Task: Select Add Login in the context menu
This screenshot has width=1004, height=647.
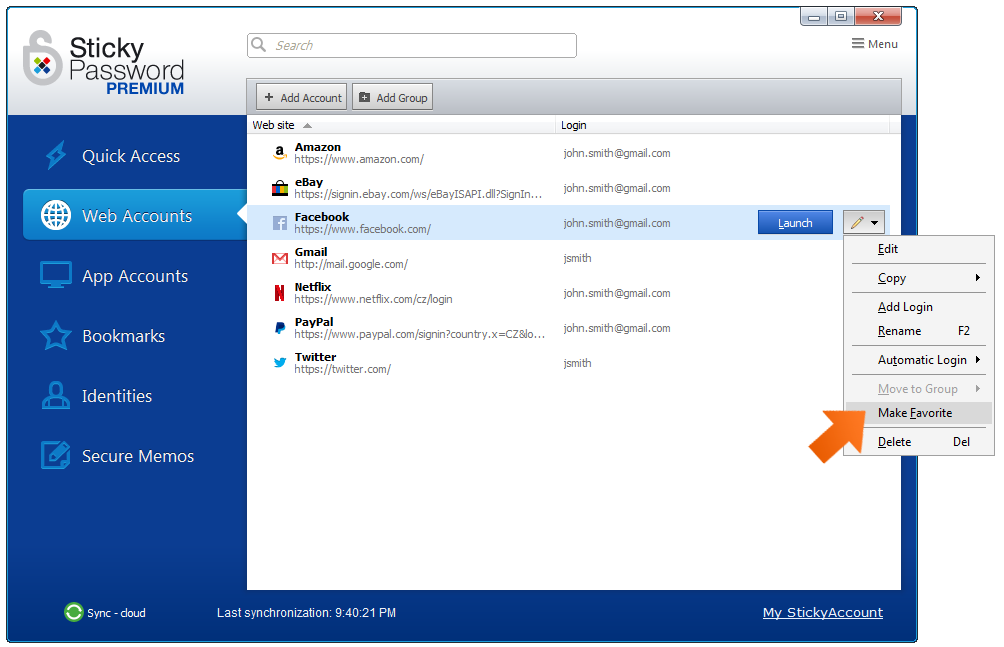Action: (919, 307)
